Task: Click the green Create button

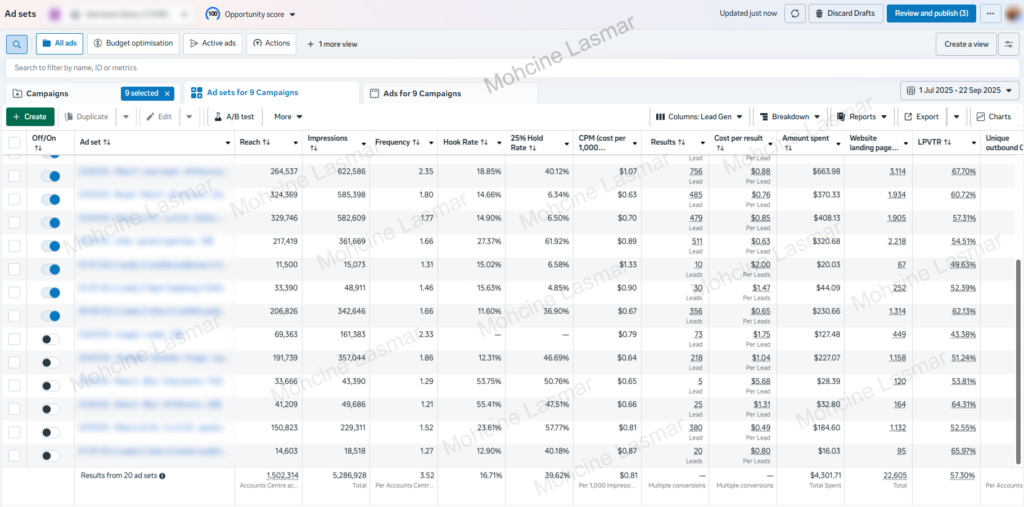Action: tap(30, 117)
